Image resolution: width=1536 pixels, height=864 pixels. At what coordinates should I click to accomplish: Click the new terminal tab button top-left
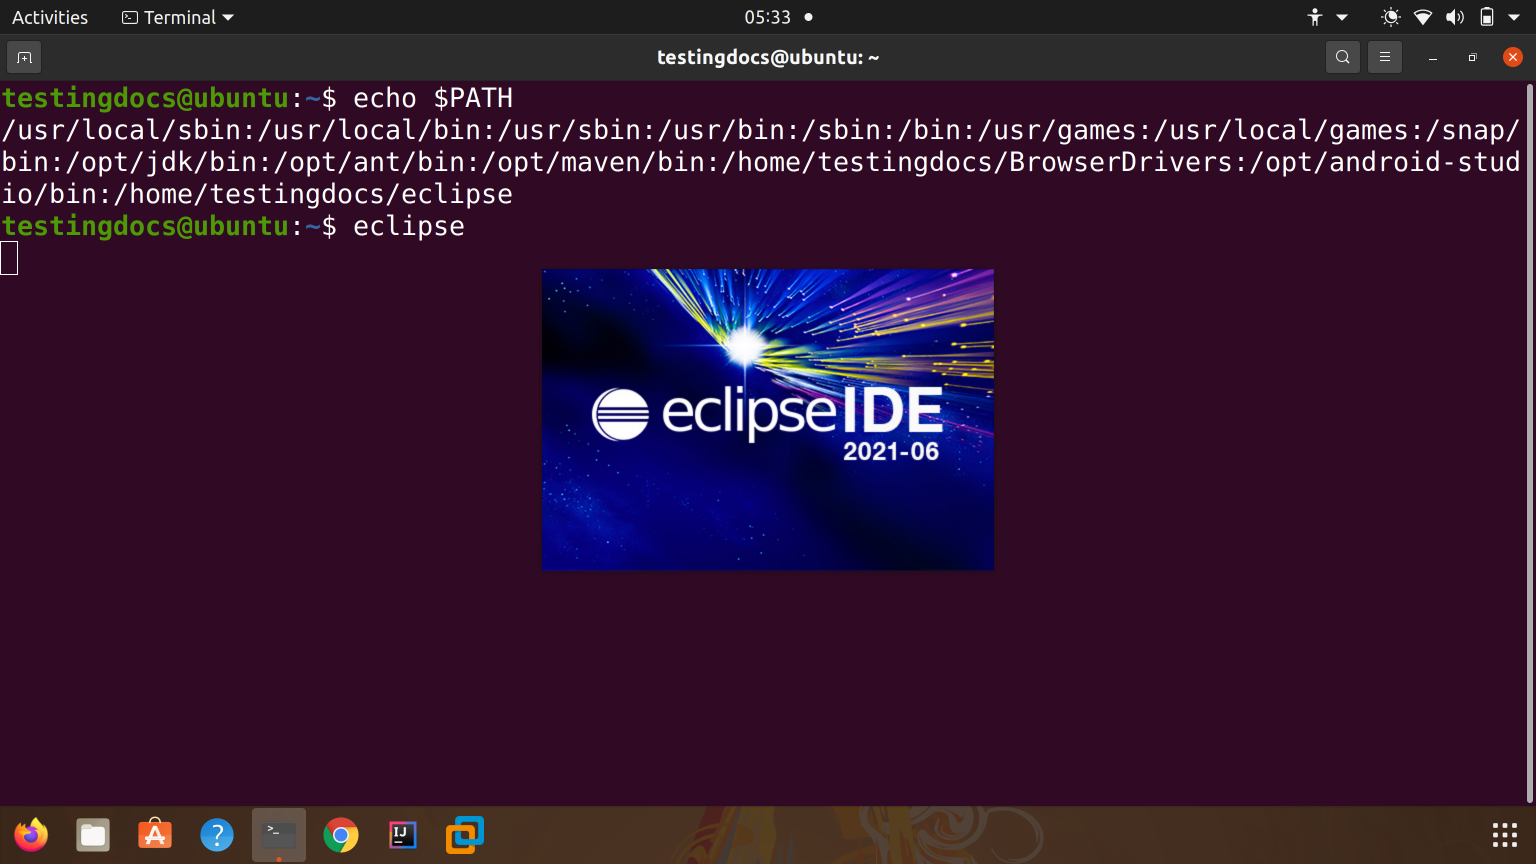(23, 57)
